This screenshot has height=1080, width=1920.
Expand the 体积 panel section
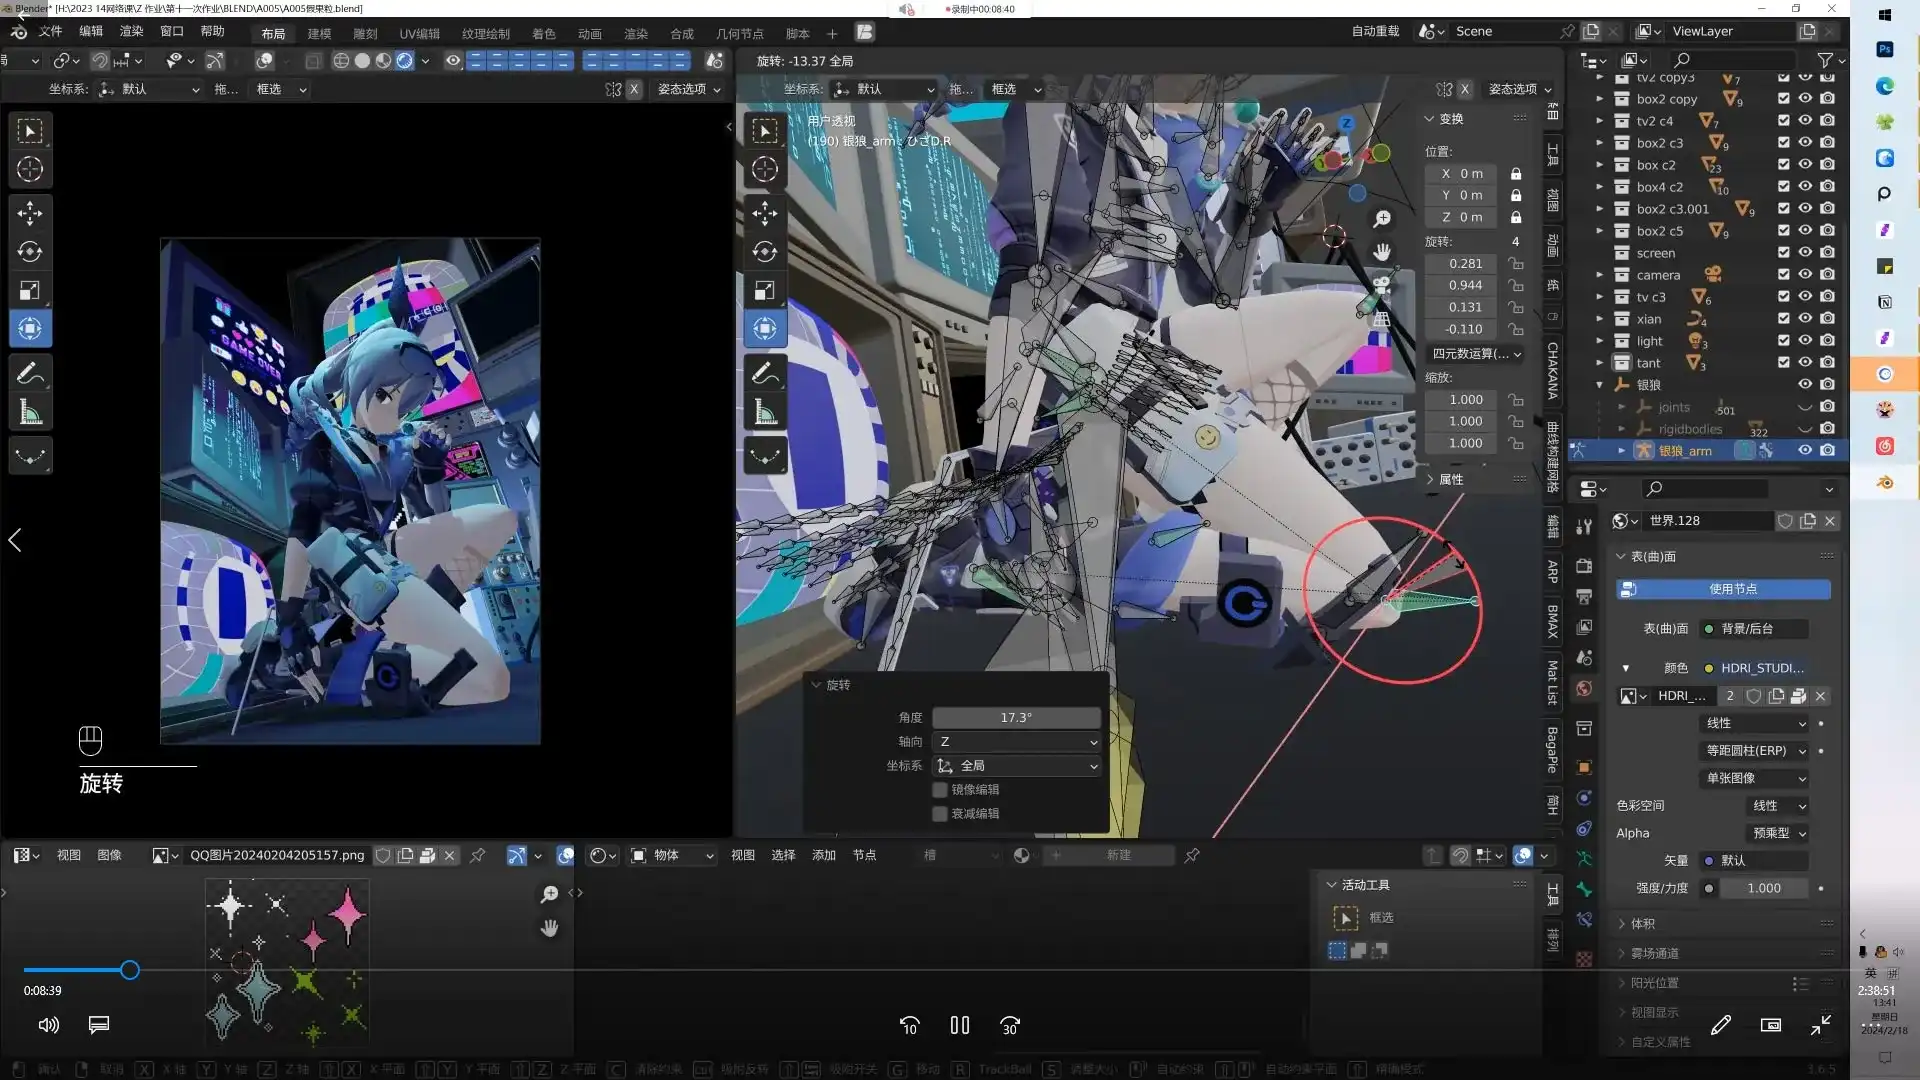(1643, 924)
